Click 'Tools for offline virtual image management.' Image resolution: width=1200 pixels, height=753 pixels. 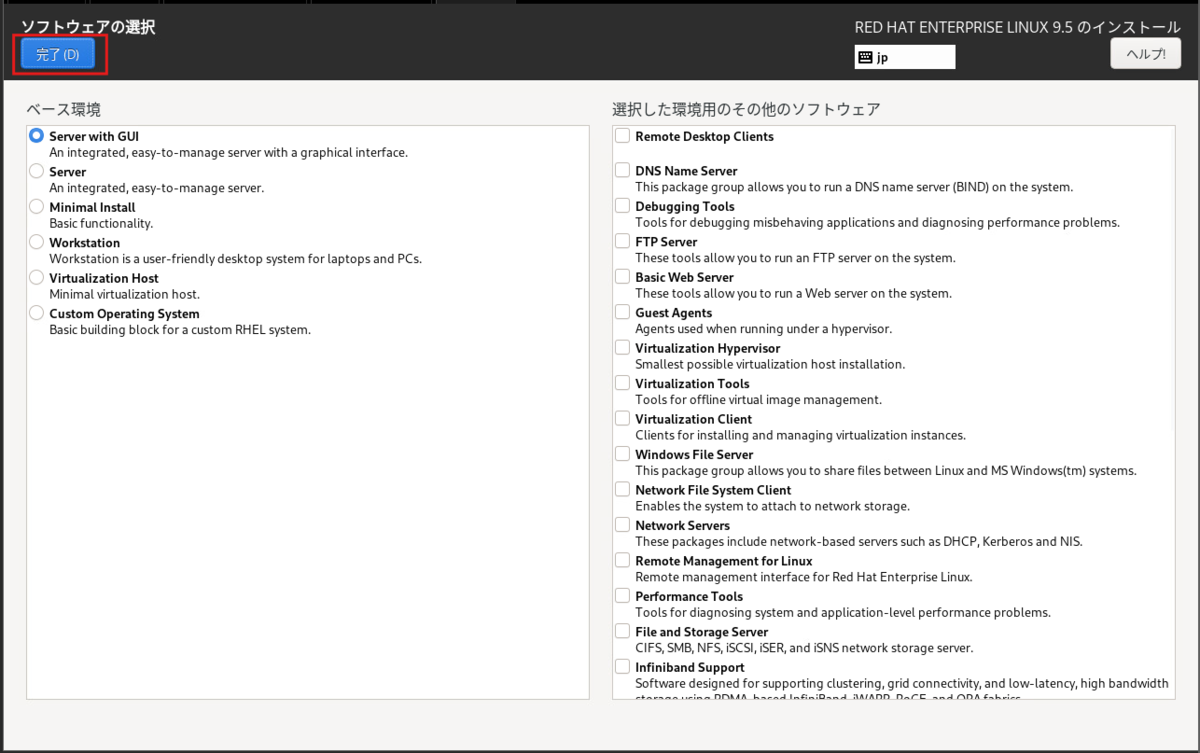pos(758,400)
